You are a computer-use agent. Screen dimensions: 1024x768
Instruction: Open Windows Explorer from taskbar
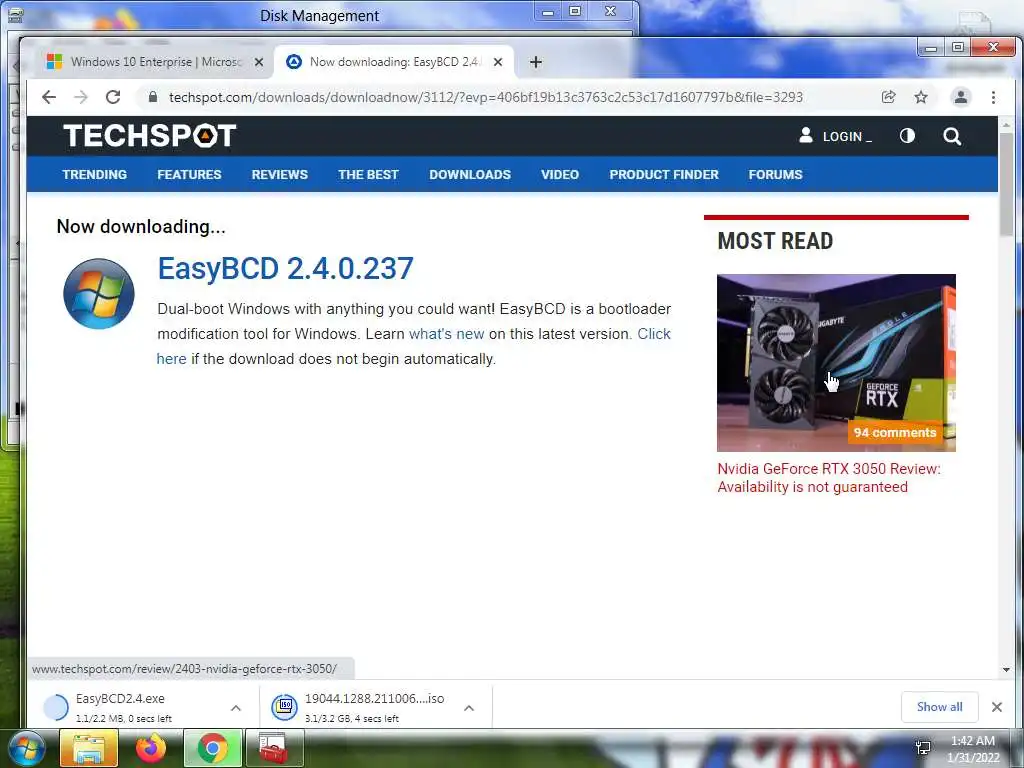click(x=89, y=748)
